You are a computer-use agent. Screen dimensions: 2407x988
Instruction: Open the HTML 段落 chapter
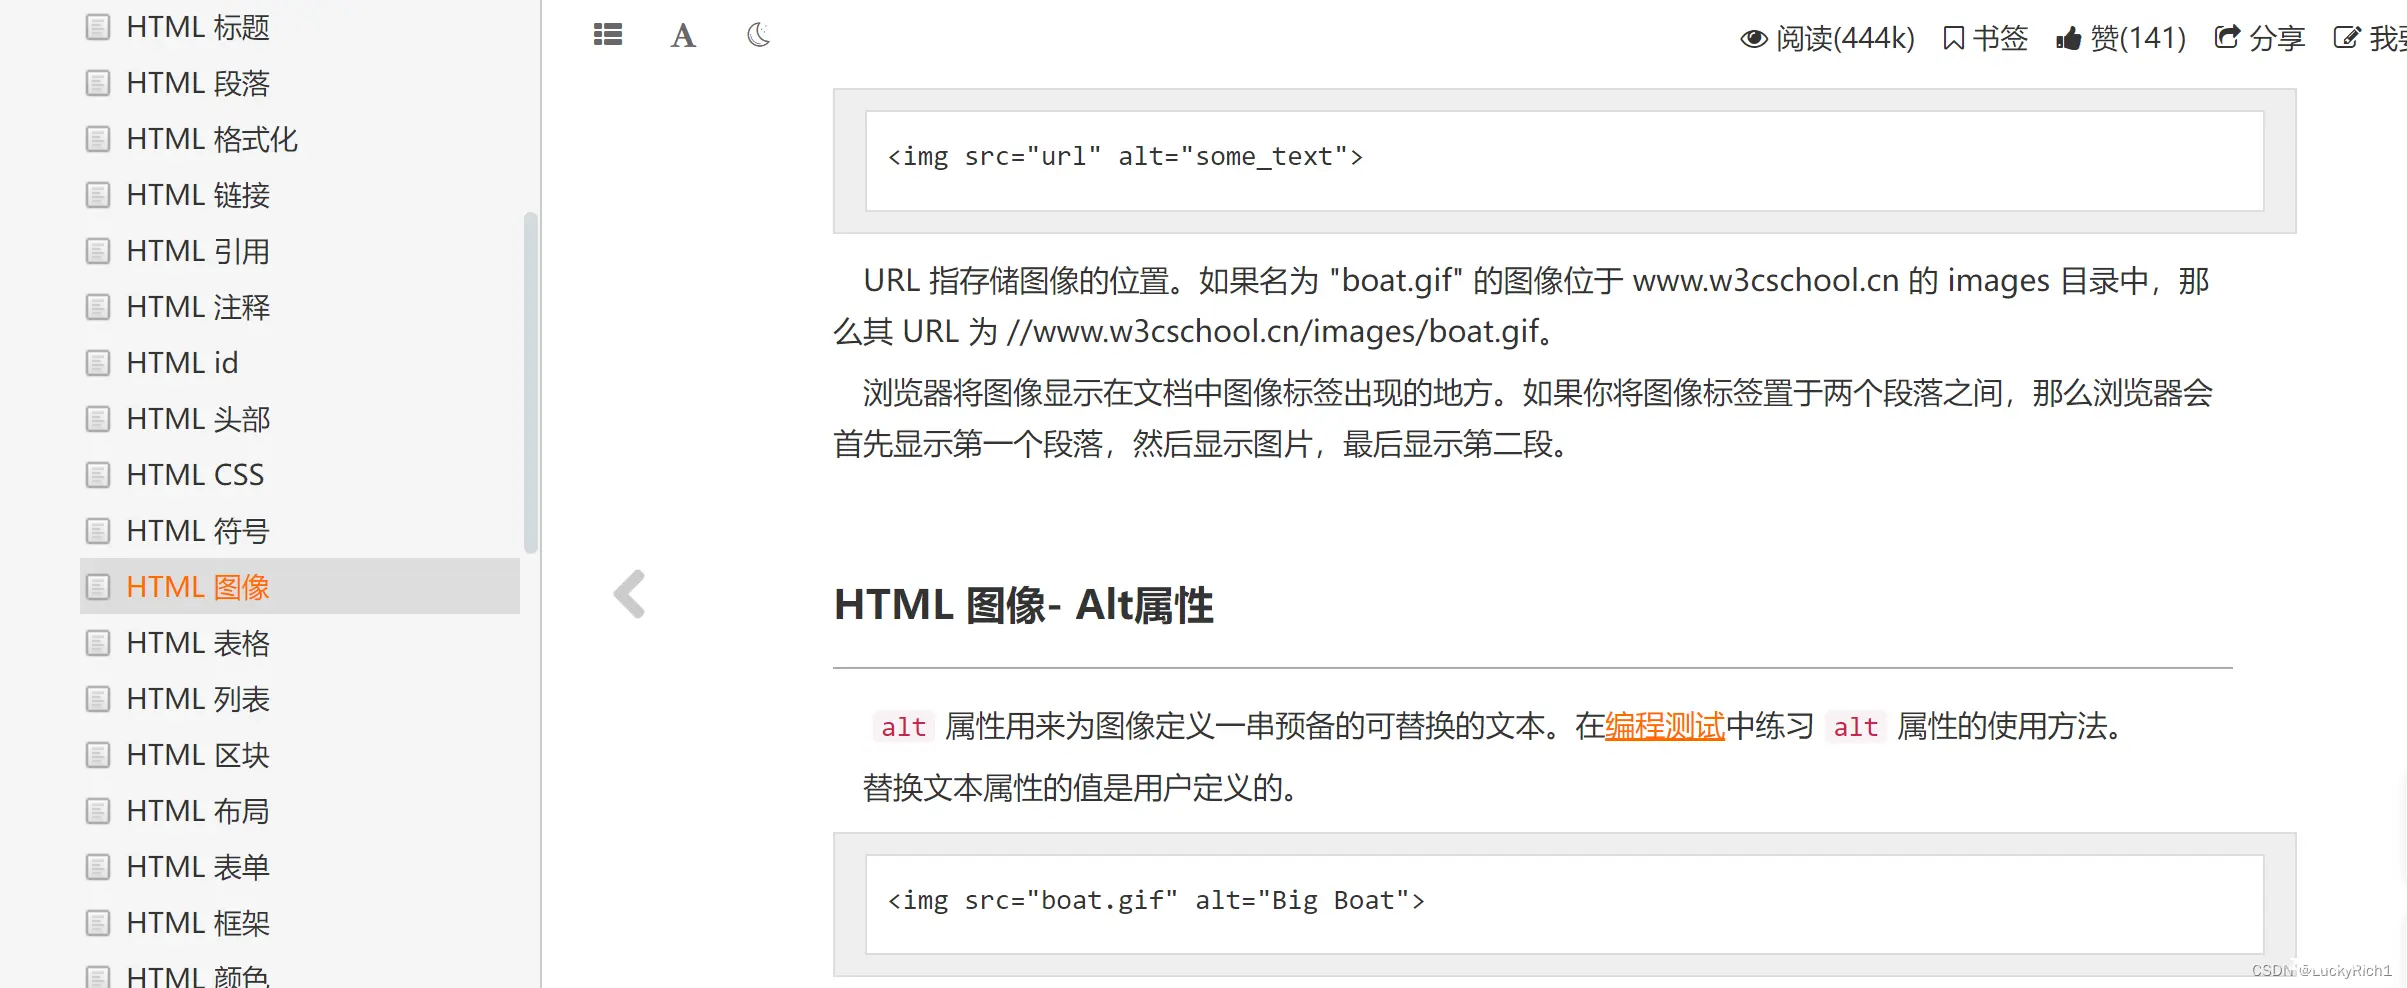[198, 83]
